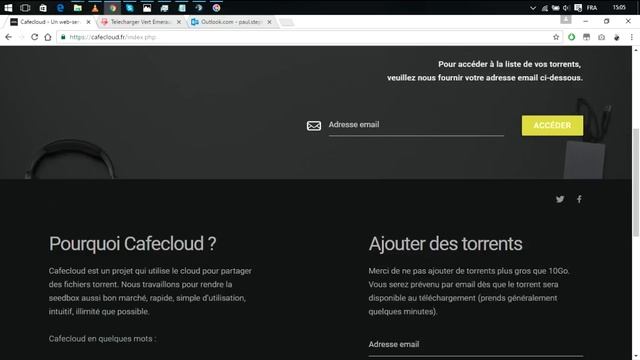Click the vertical page scrollbar thumb

pos(636,182)
